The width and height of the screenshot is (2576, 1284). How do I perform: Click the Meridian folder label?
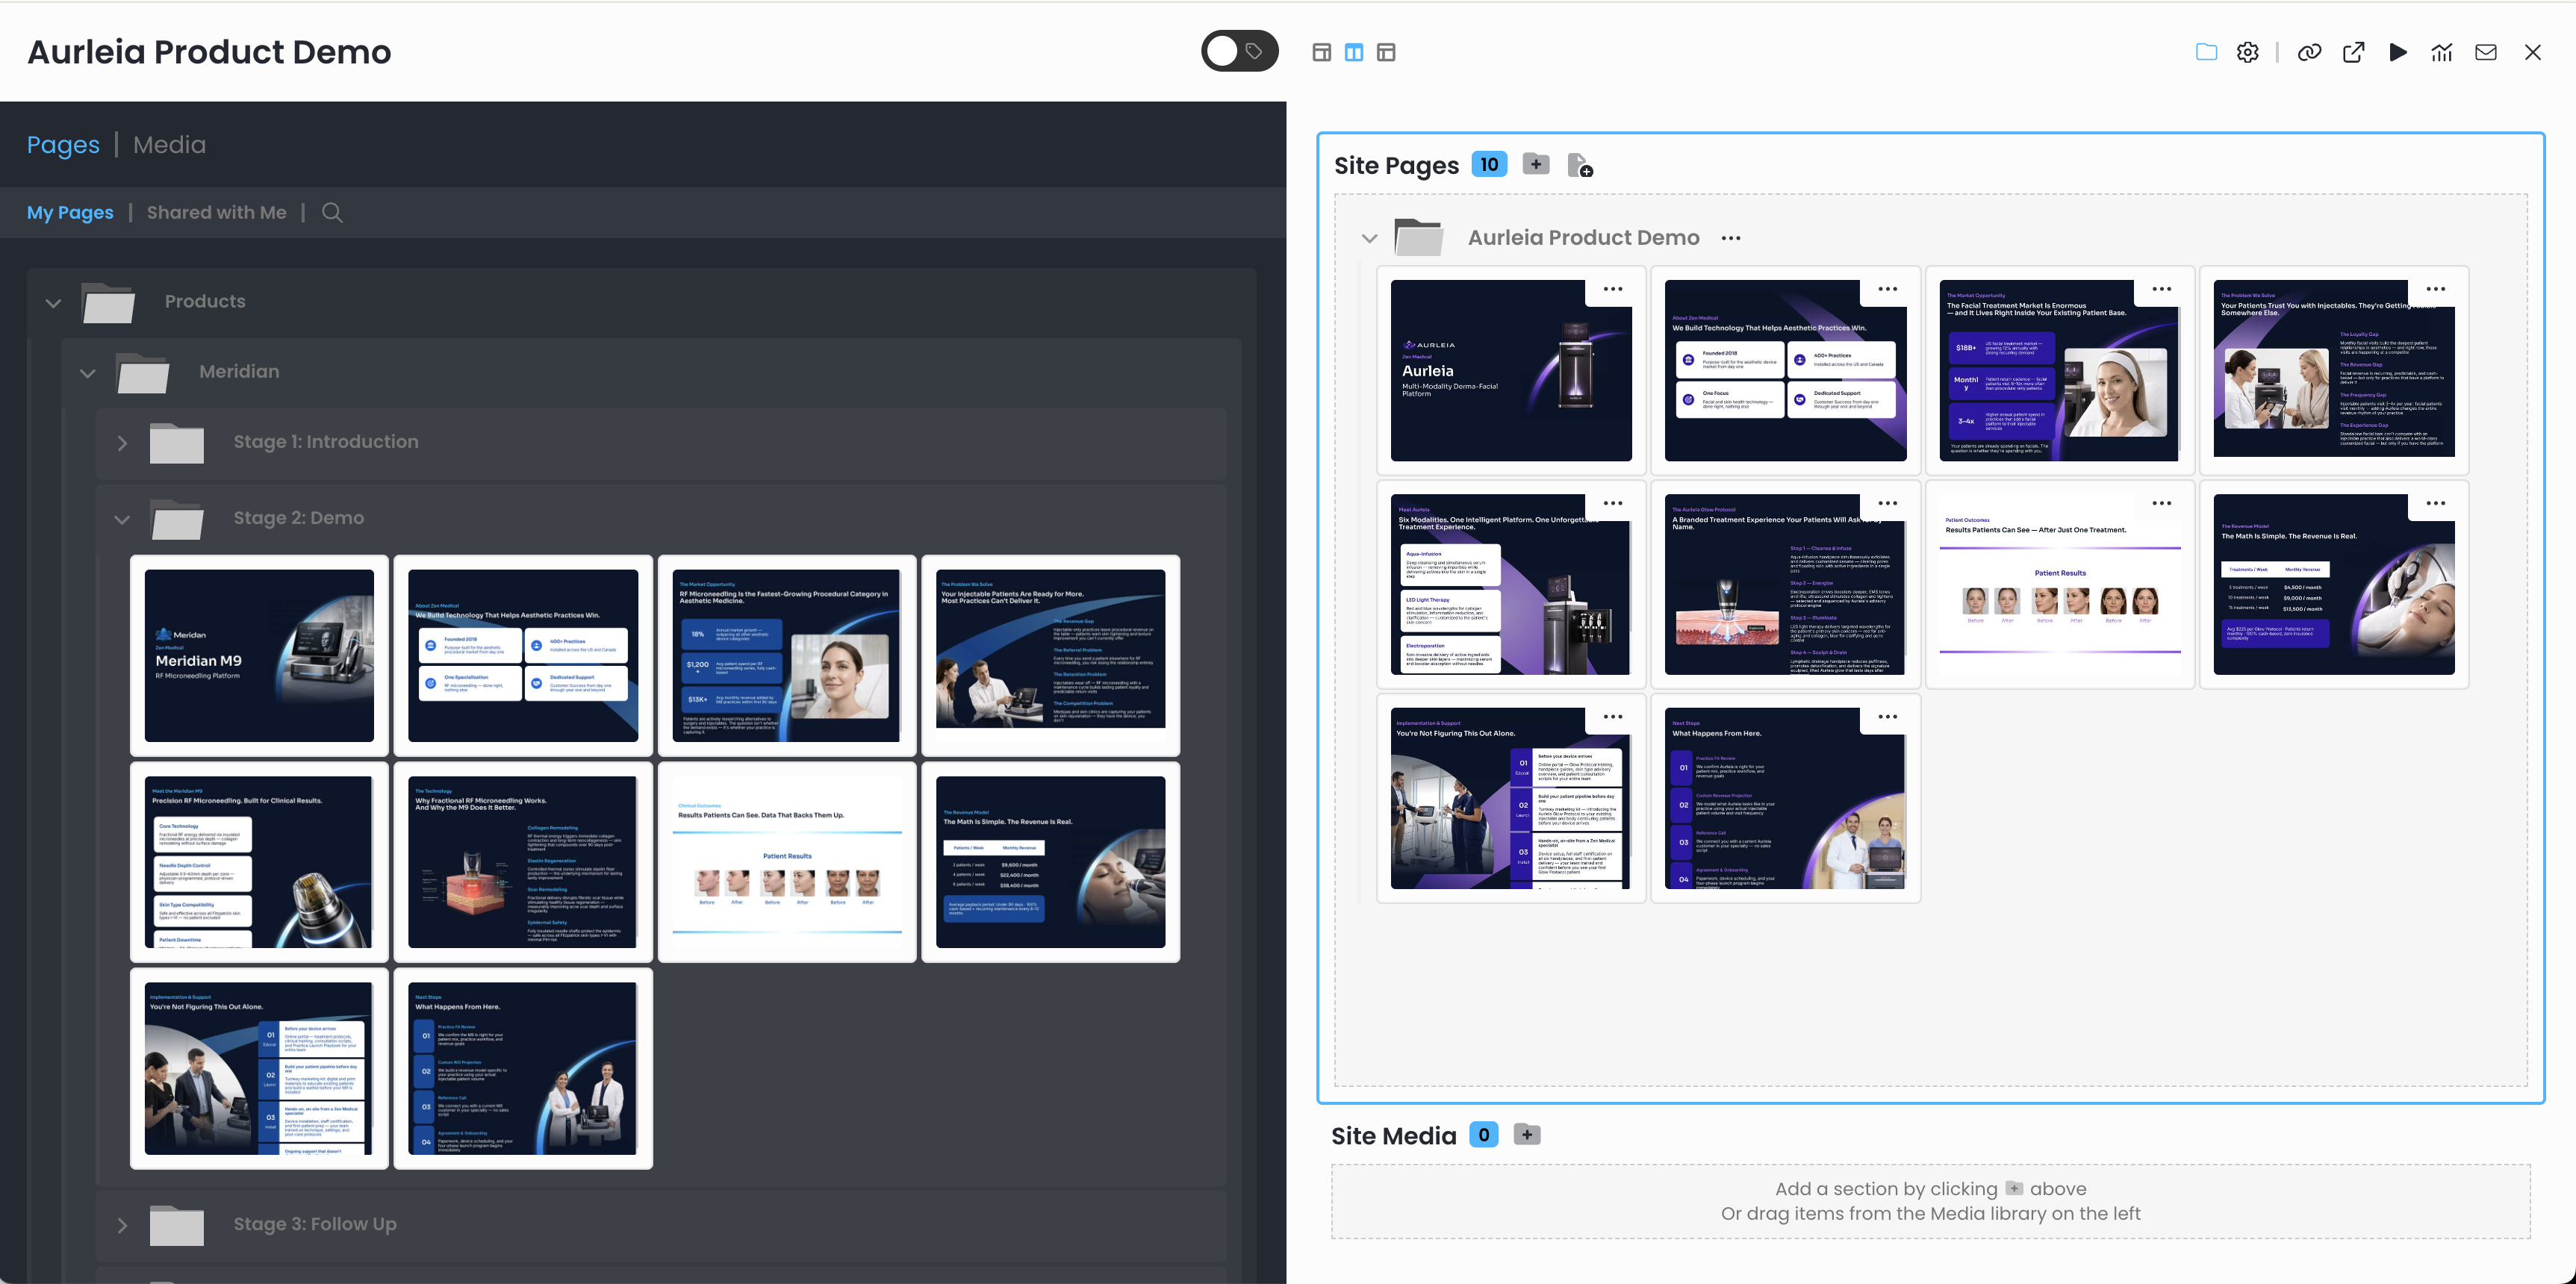click(x=239, y=372)
